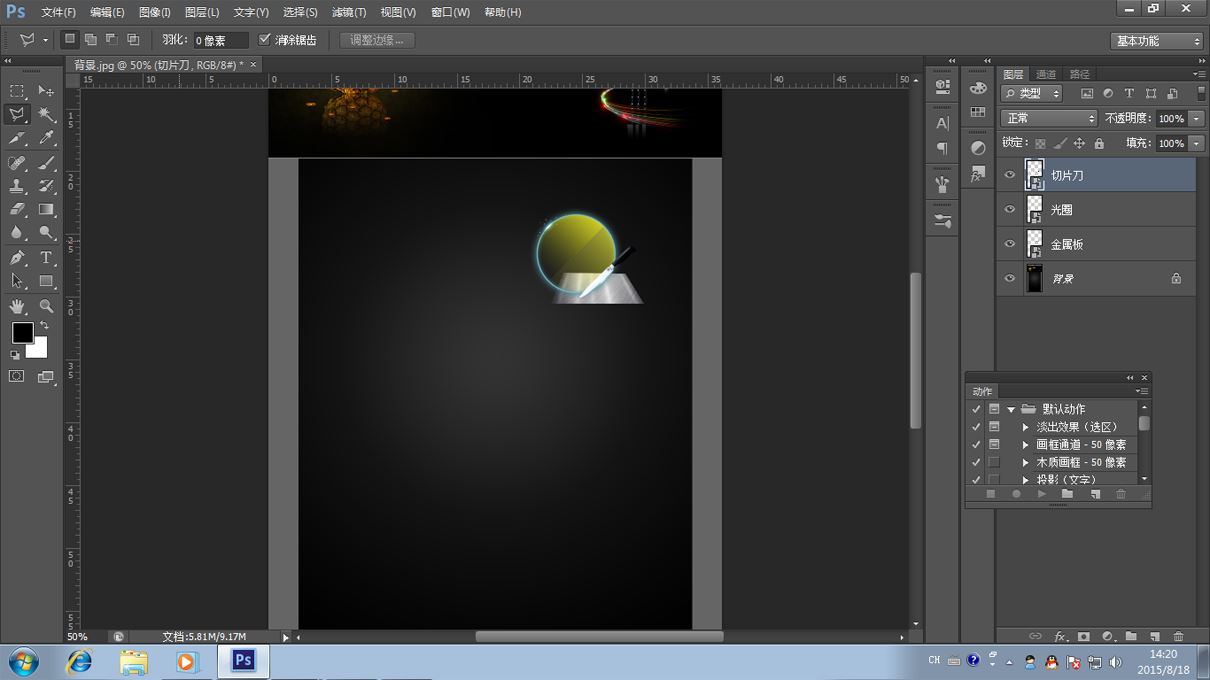Open the 滤镜(T) menu
The image size is (1210, 680).
pos(348,12)
